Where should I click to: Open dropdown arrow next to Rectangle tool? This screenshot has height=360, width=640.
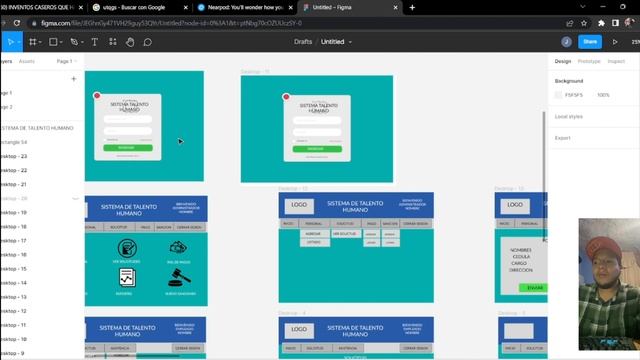[61, 42]
